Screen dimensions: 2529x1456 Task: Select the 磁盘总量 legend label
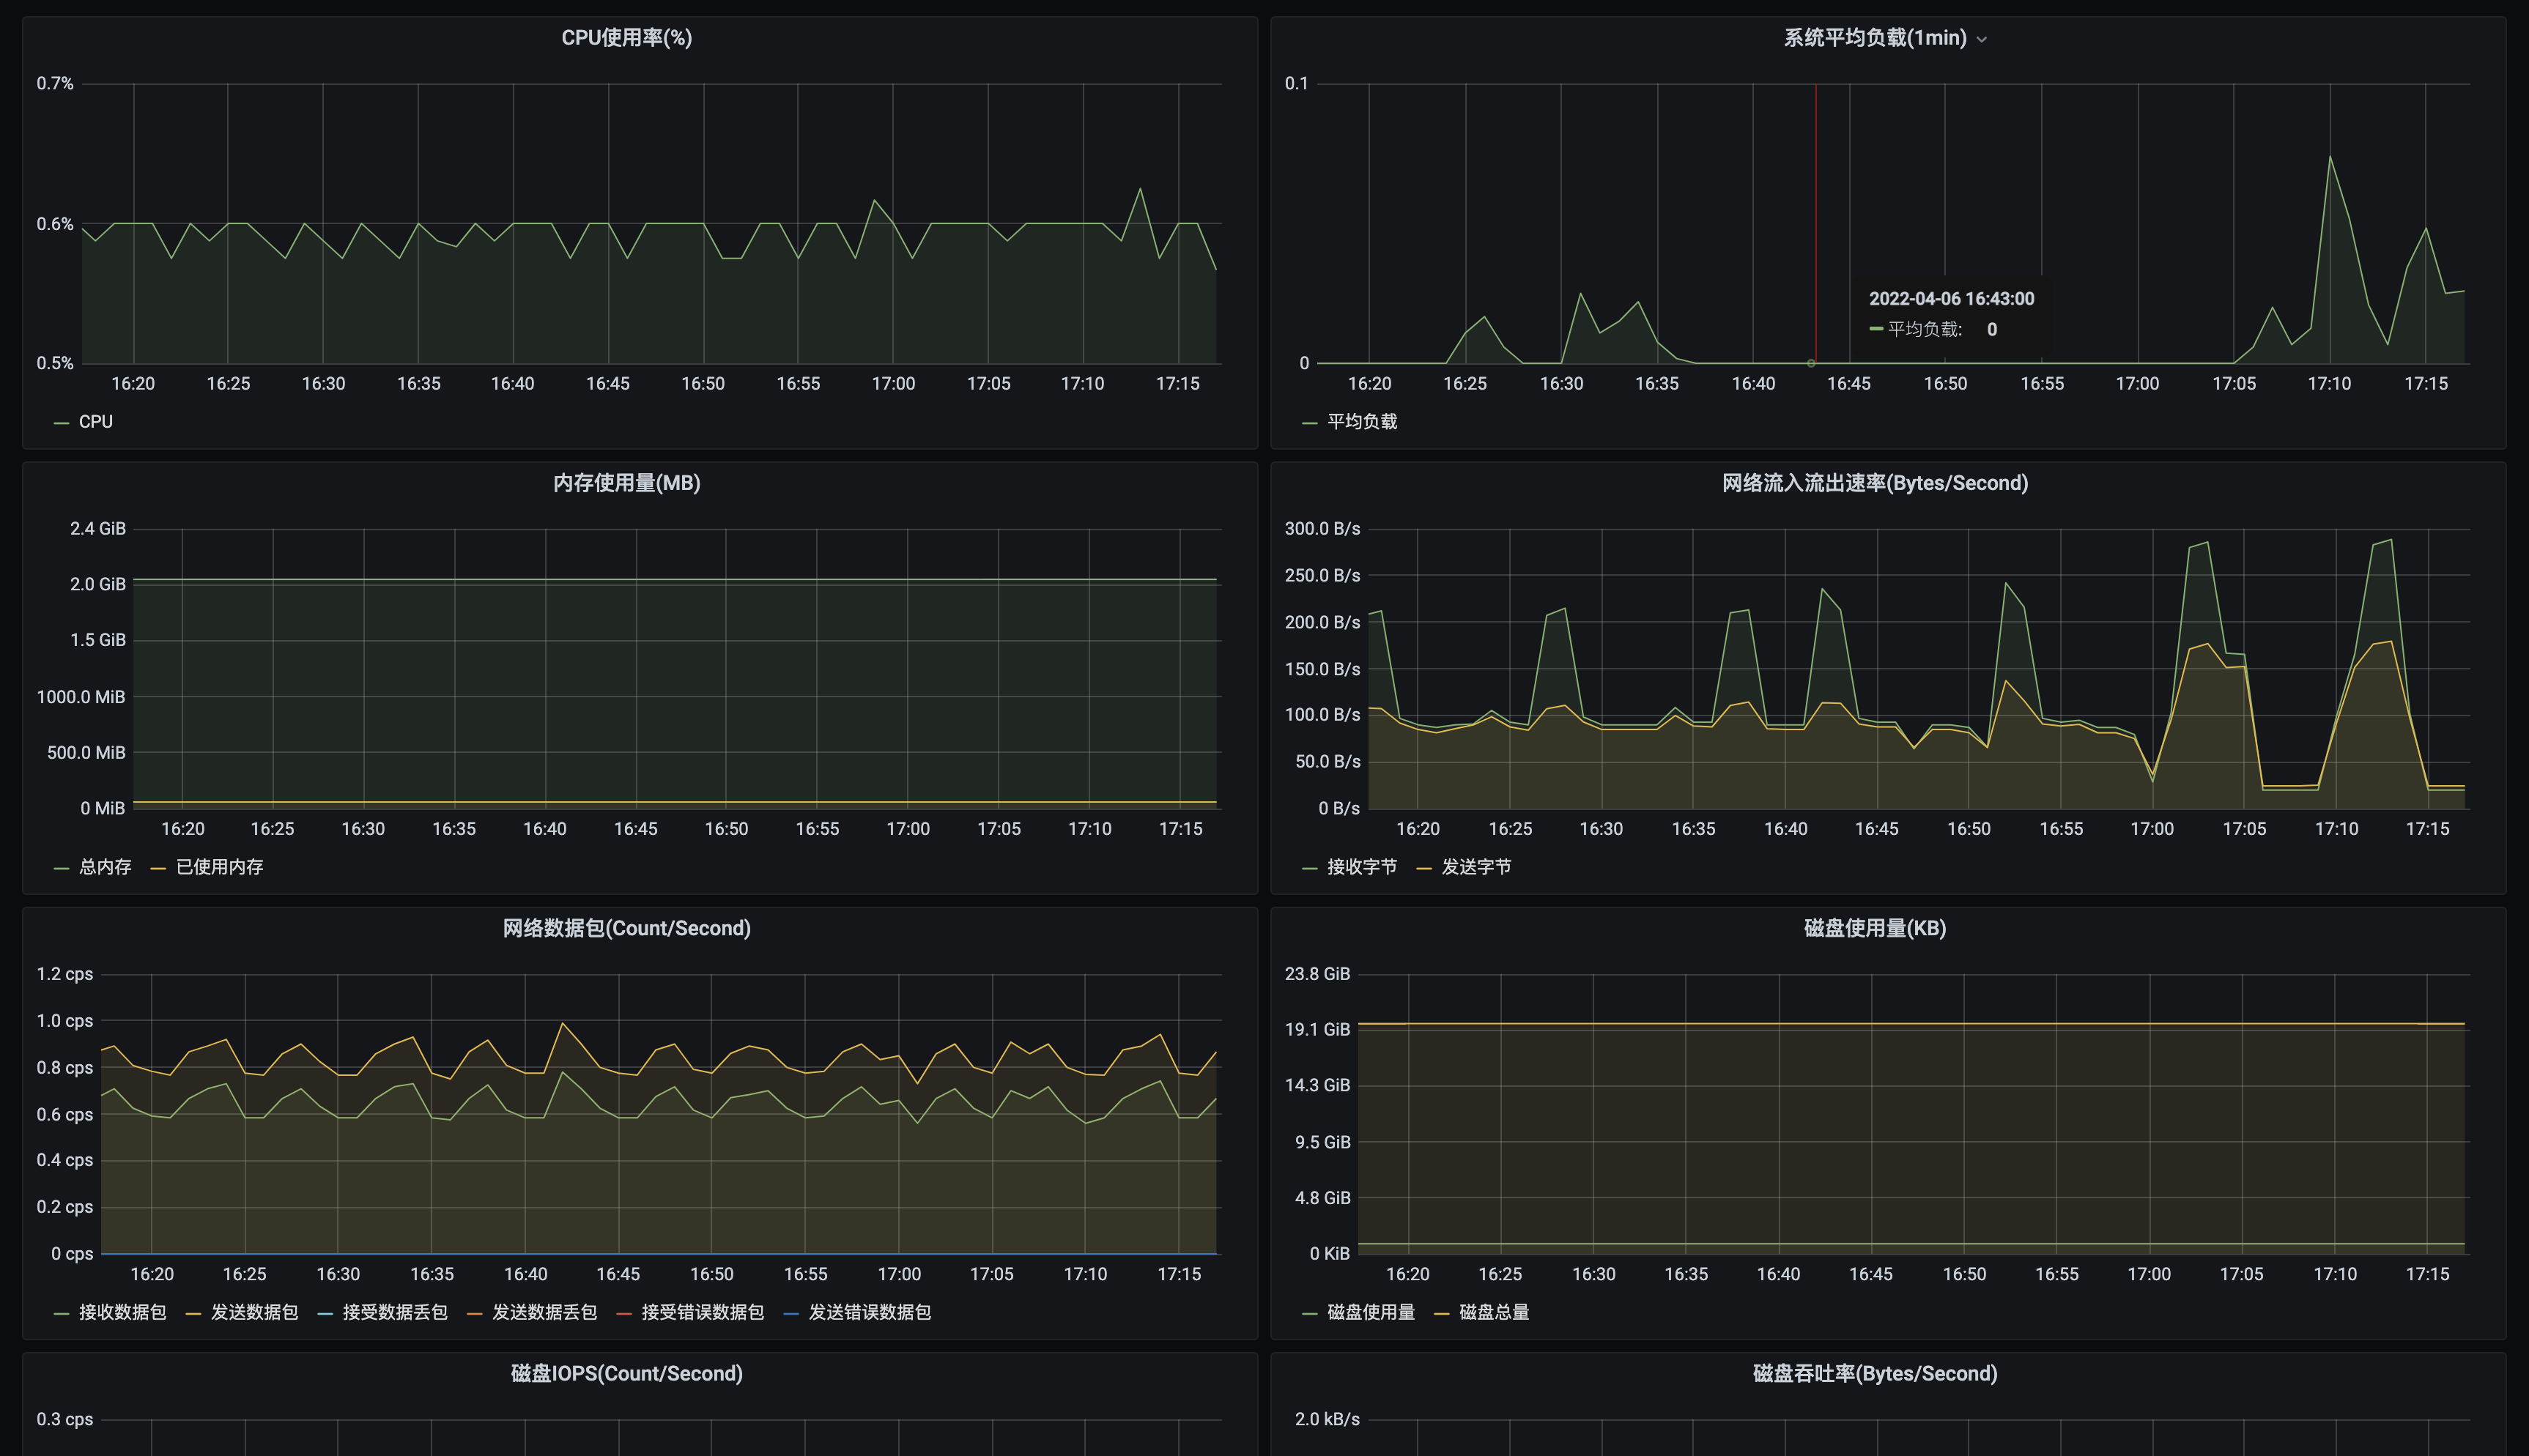(1494, 1312)
